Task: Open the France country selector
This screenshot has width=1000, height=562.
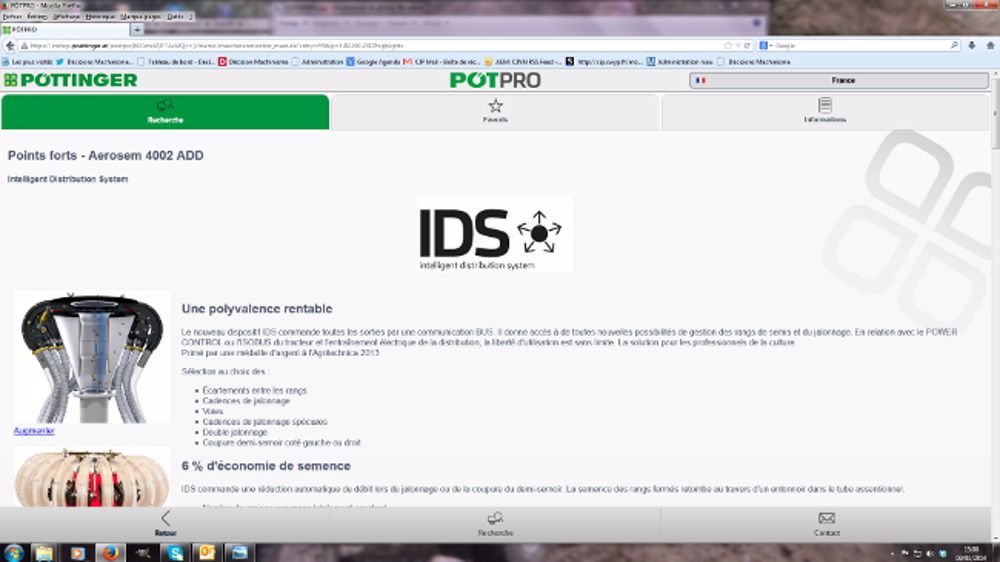Action: 839,80
